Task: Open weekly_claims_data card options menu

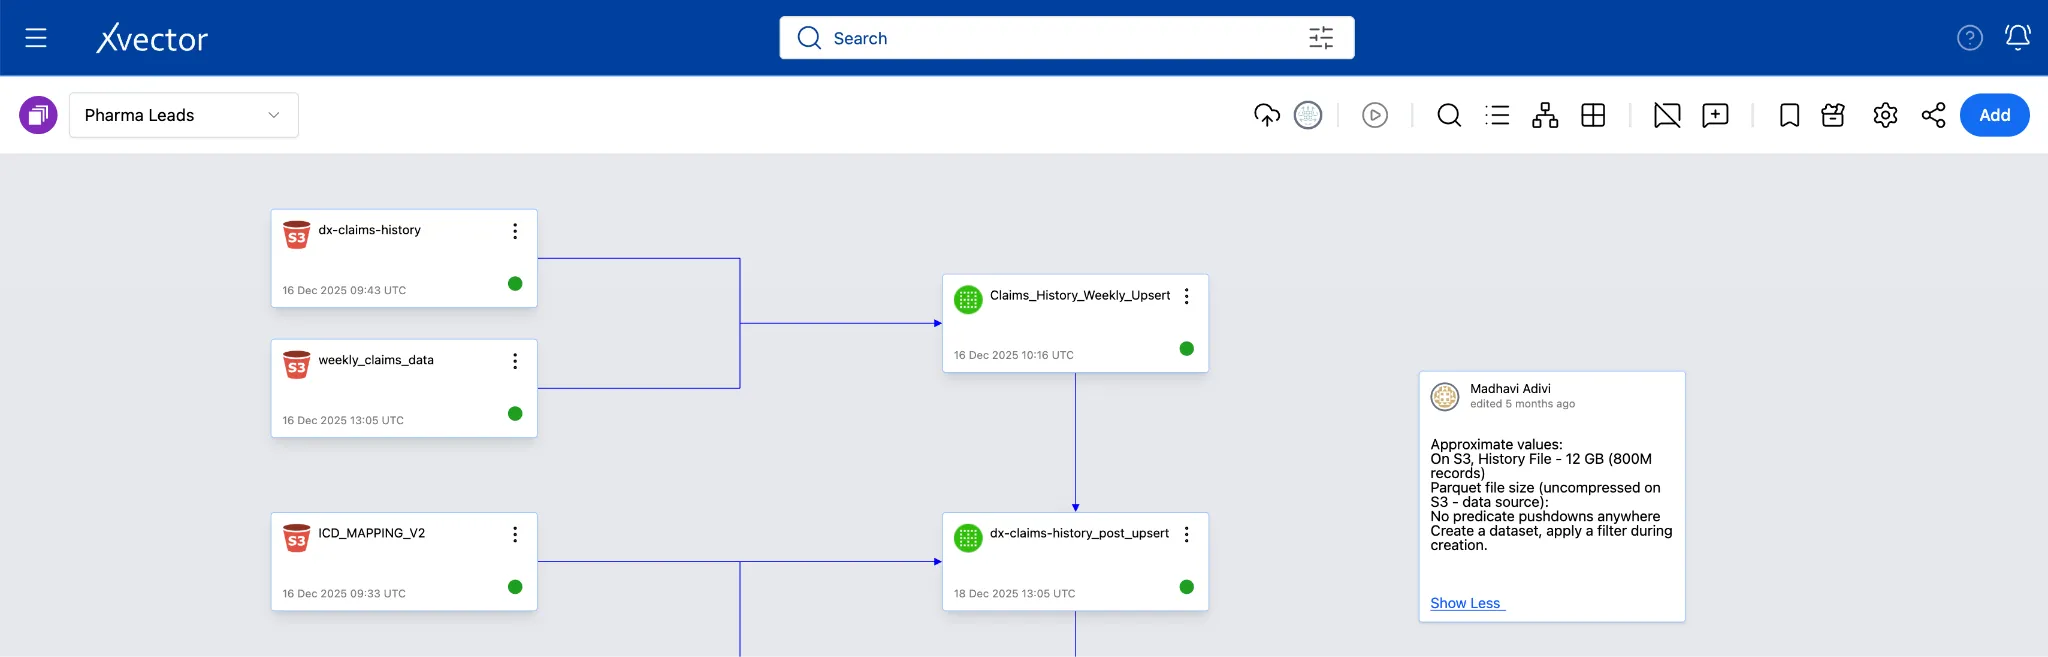Action: coord(515,361)
